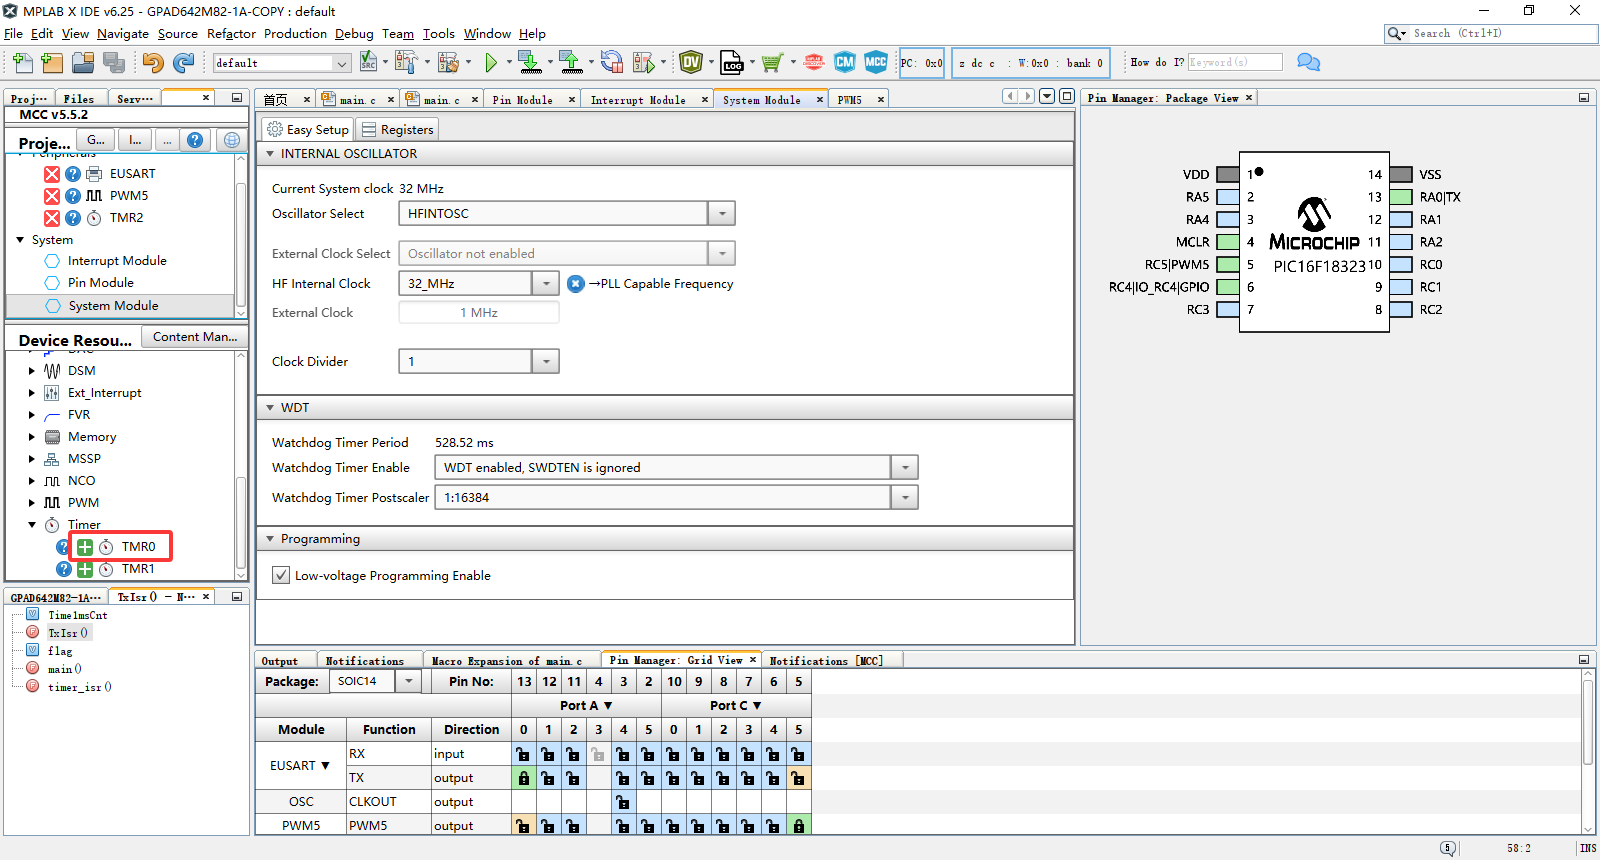Click Make and Program Device download icon
Viewport: 1600px width, 860px height.
(x=530, y=63)
